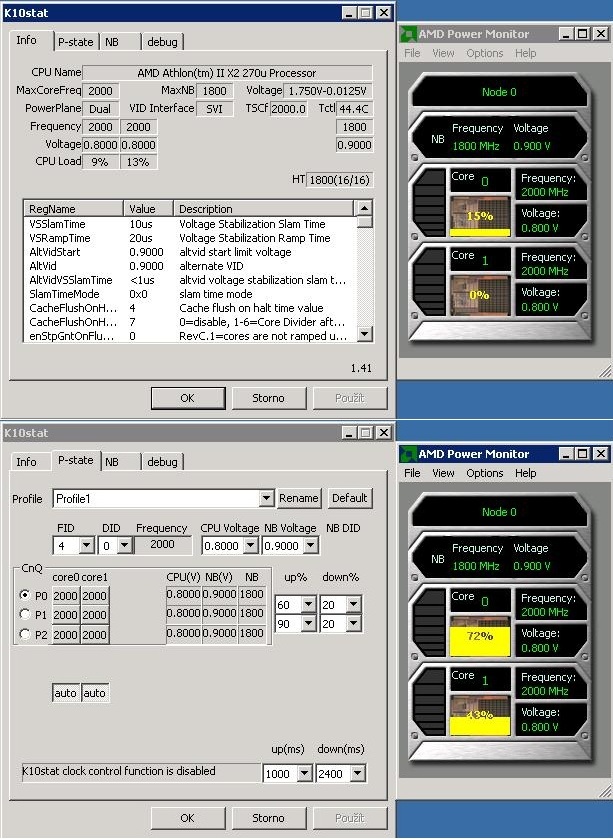613x839 pixels.
Task: Click OK in lower K10stat window
Action: click(188, 818)
